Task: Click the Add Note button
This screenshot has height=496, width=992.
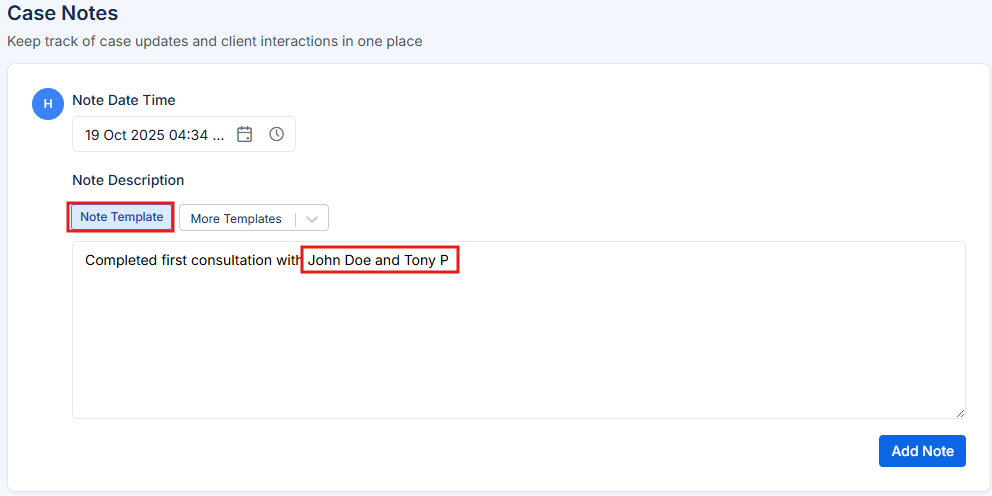Action: pyautogui.click(x=922, y=451)
